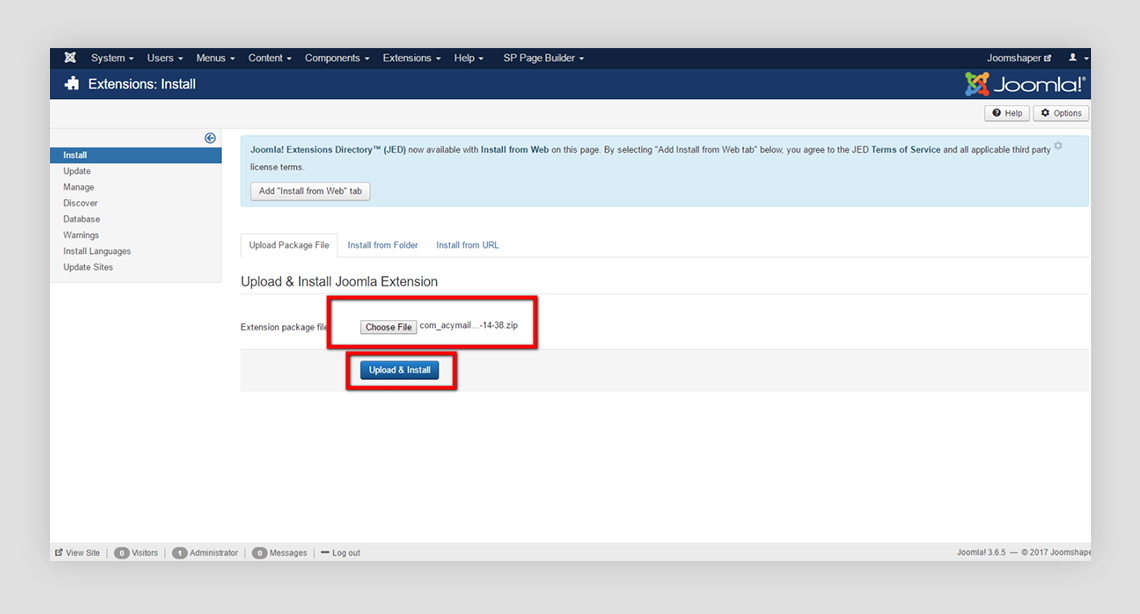Viewport: 1140px width, 614px height.
Task: Click the selected file name com_acymail zip
Action: [469, 326]
